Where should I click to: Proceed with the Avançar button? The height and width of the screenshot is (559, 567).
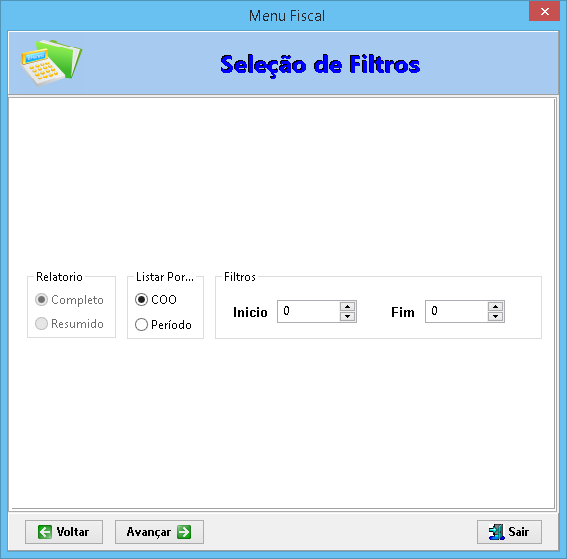tap(159, 532)
